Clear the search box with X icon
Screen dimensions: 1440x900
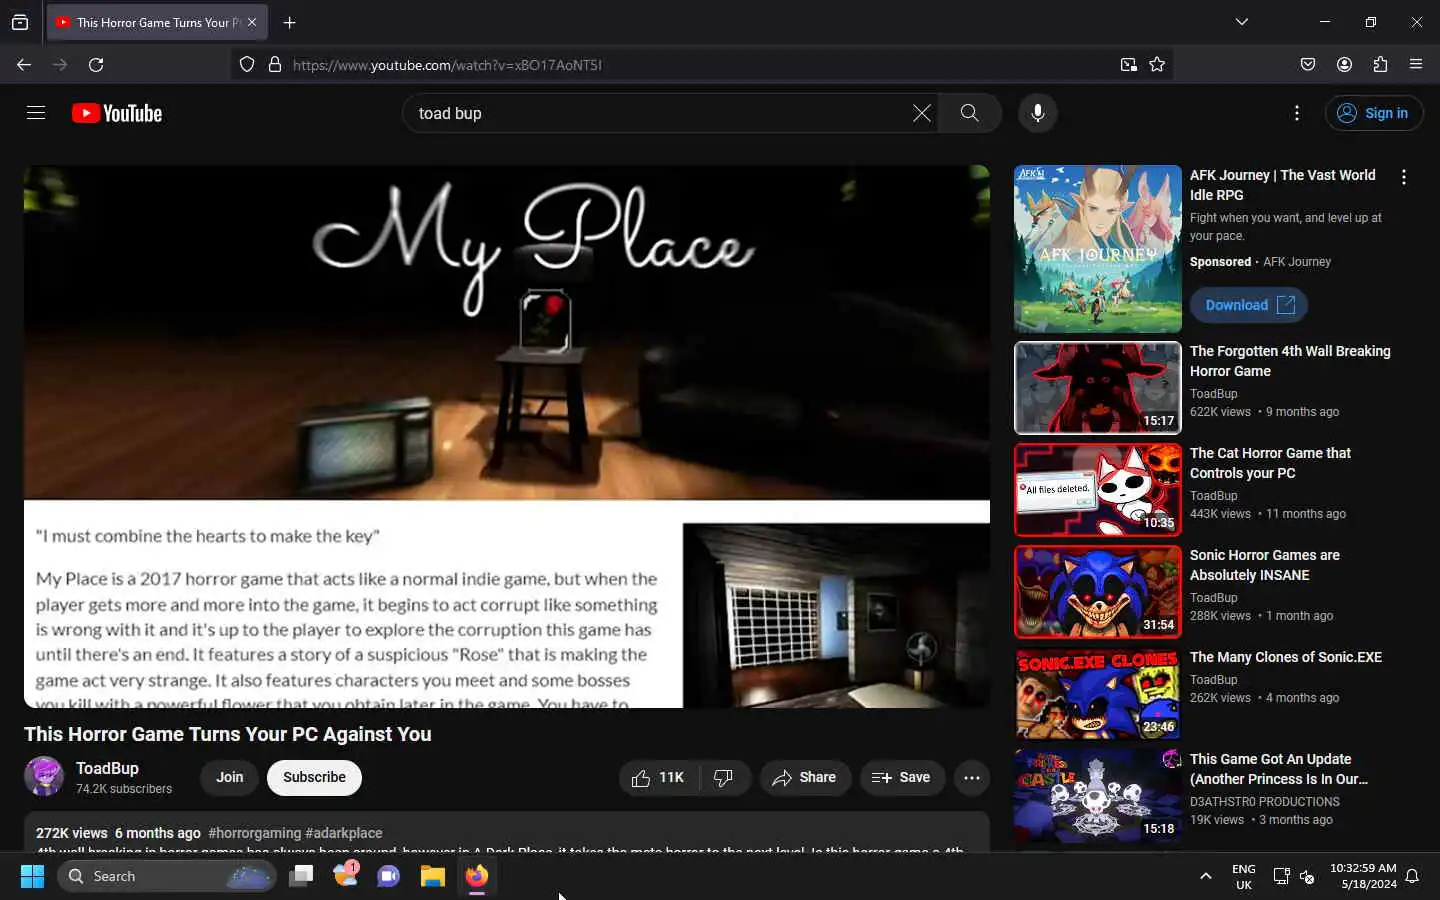tap(922, 113)
